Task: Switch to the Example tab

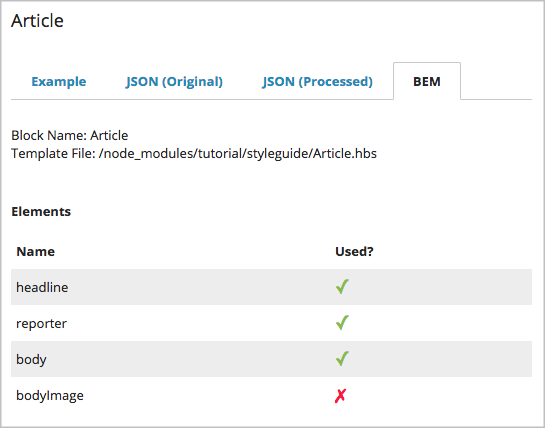Action: [59, 81]
